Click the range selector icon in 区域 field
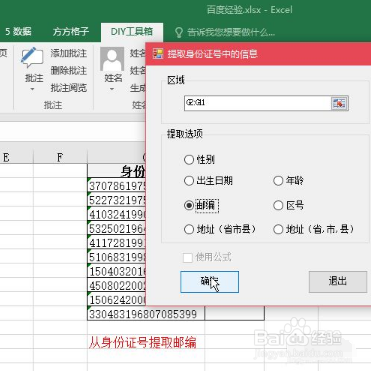Viewport: 371px width, 371px height. [x=339, y=103]
